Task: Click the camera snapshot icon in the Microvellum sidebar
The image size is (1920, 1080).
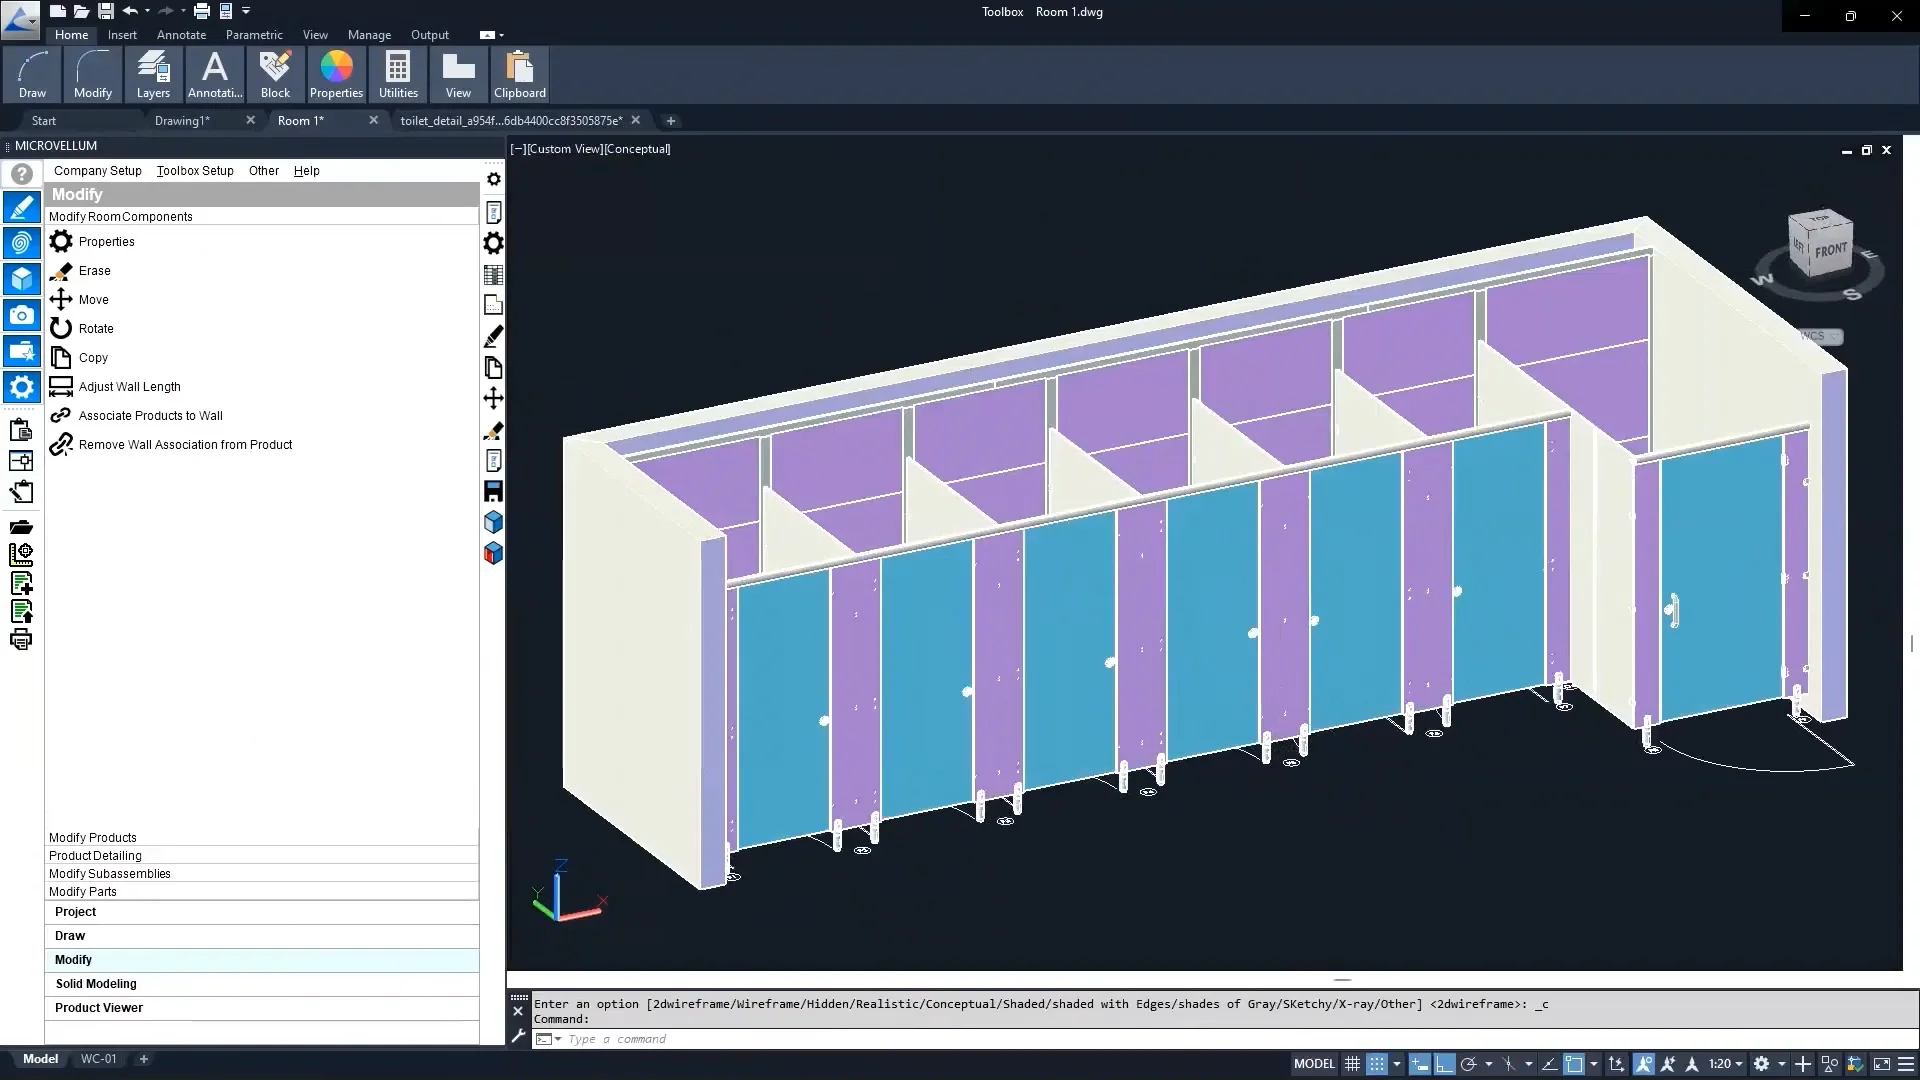Action: point(22,315)
